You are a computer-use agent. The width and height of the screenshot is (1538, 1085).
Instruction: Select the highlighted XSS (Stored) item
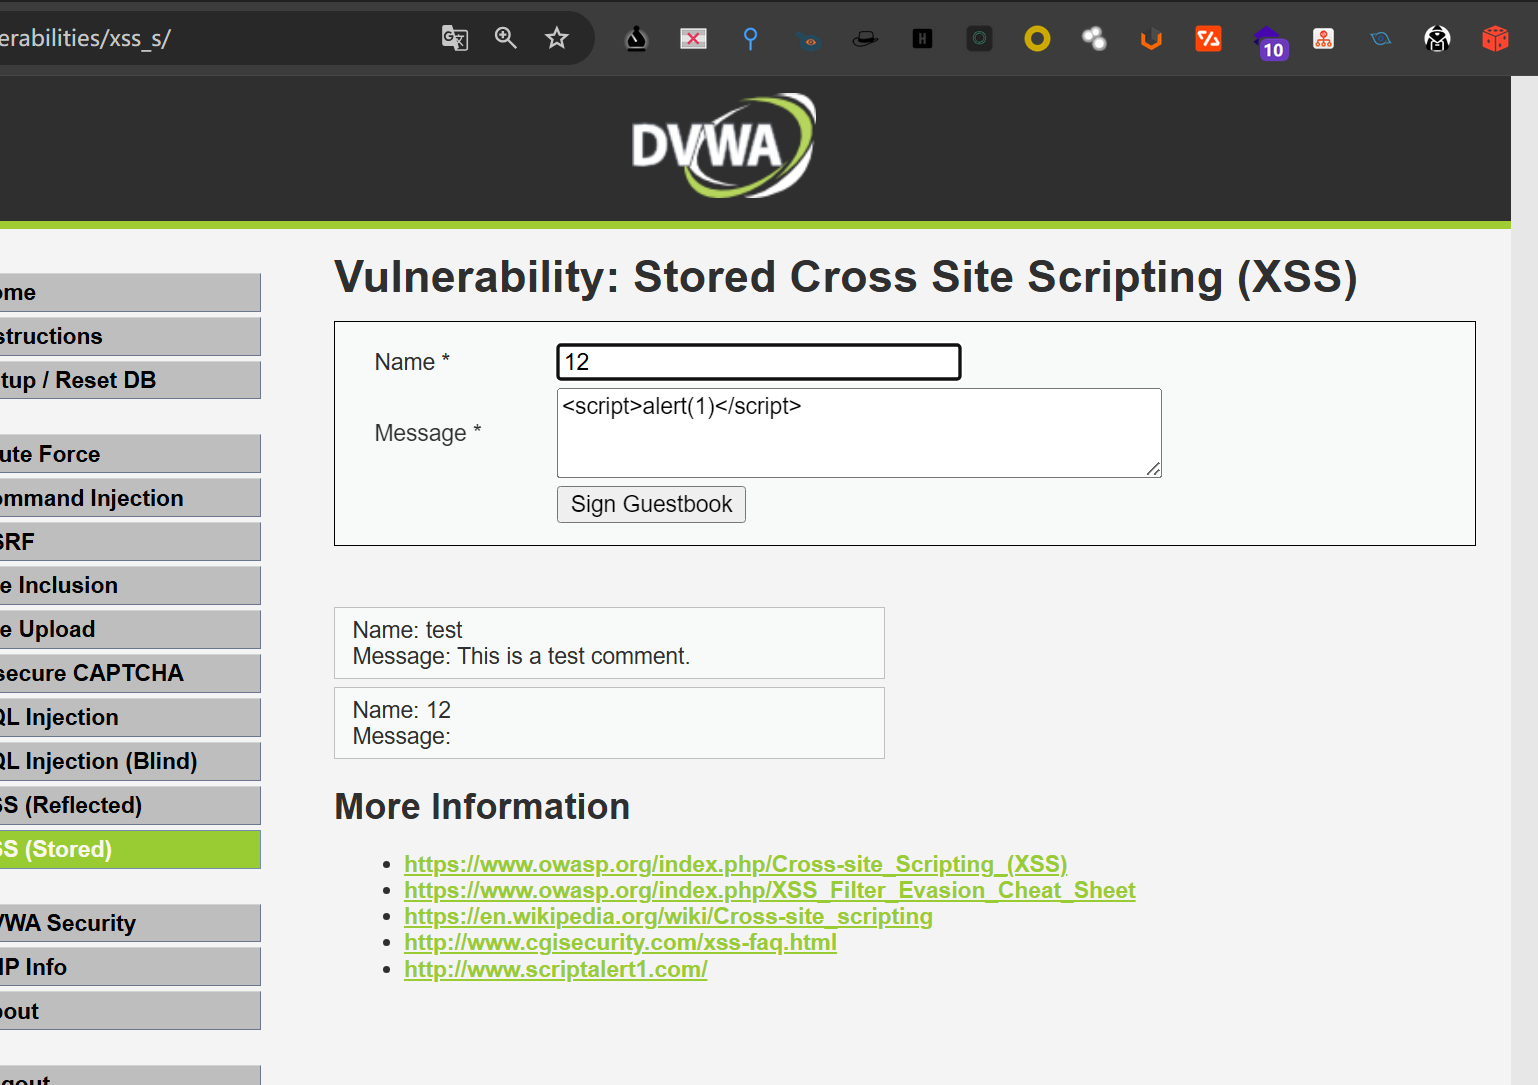tap(130, 849)
